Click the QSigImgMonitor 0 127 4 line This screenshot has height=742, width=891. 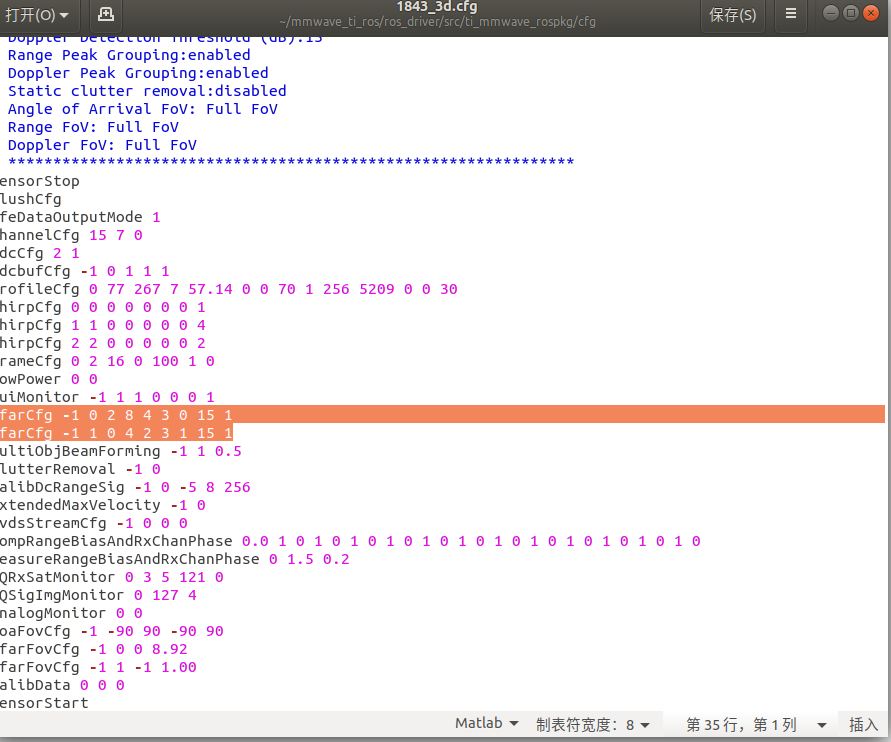(98, 596)
